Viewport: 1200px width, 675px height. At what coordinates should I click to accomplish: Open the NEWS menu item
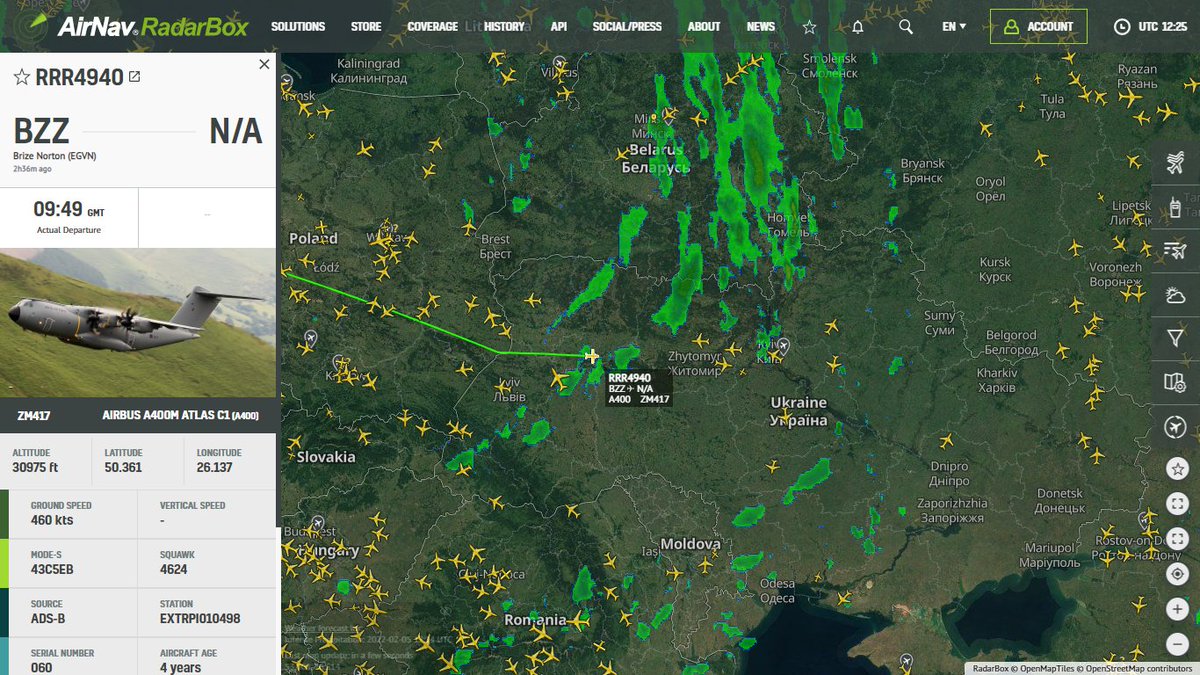click(x=761, y=27)
